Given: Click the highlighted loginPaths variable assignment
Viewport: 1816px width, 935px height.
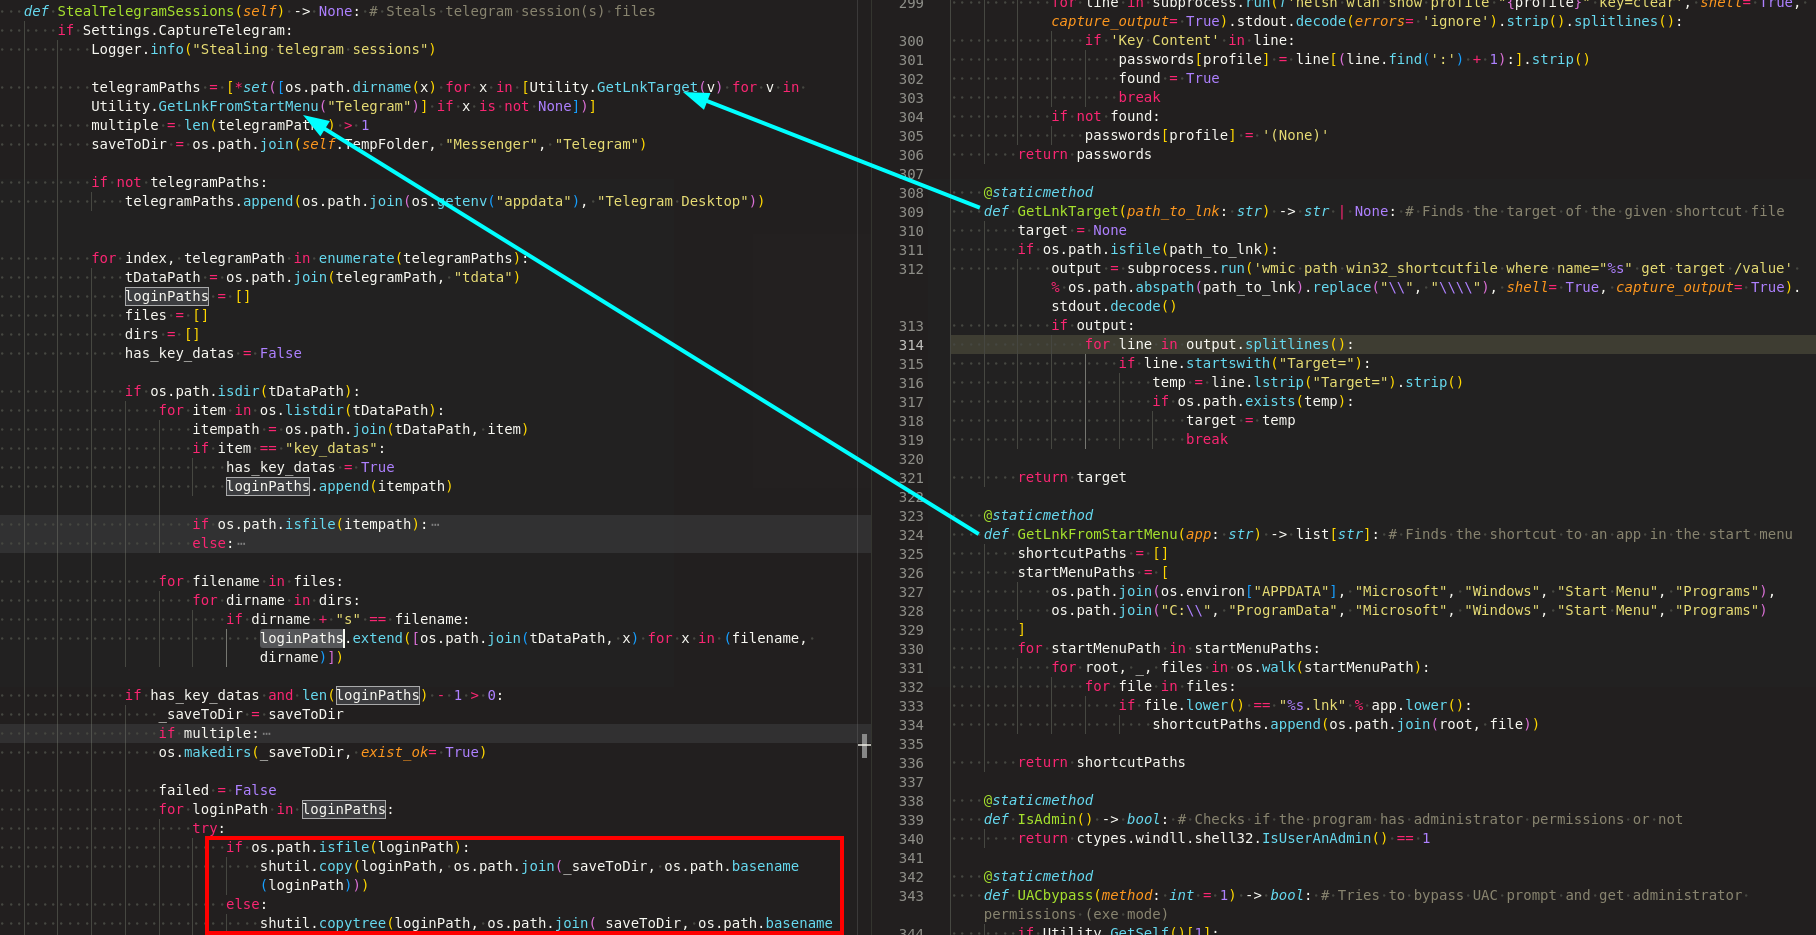Looking at the screenshot, I should [x=166, y=296].
